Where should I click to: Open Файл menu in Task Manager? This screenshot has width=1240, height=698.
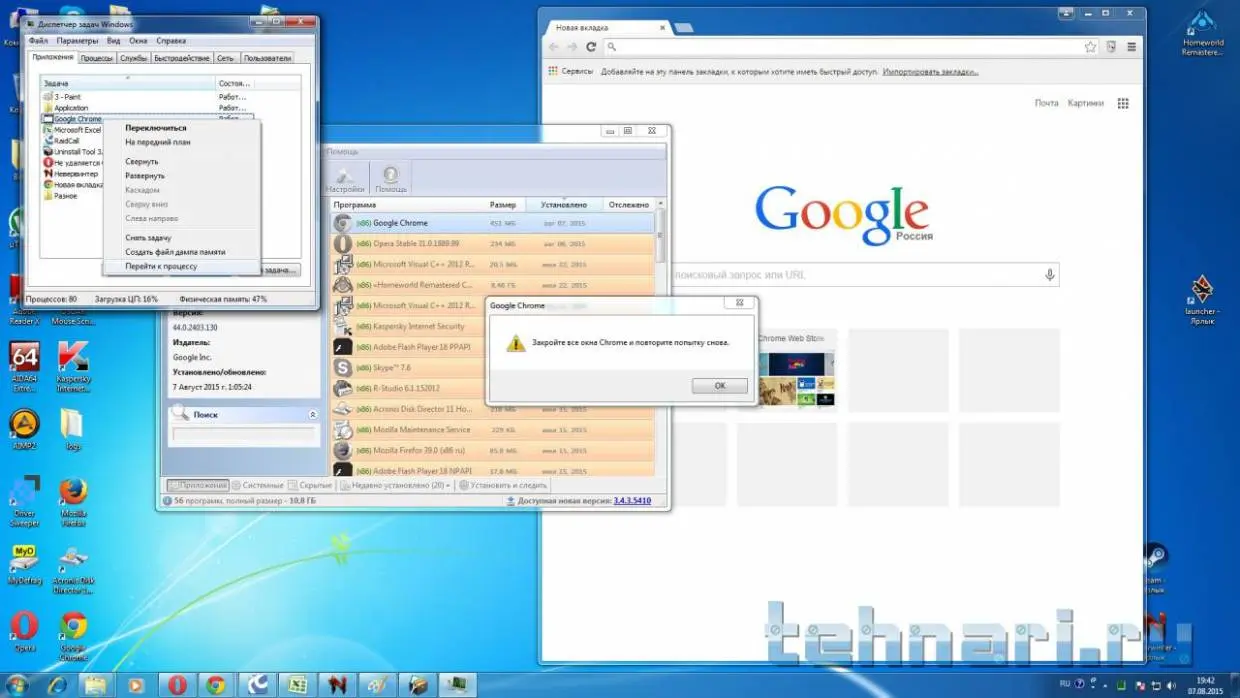[38, 41]
